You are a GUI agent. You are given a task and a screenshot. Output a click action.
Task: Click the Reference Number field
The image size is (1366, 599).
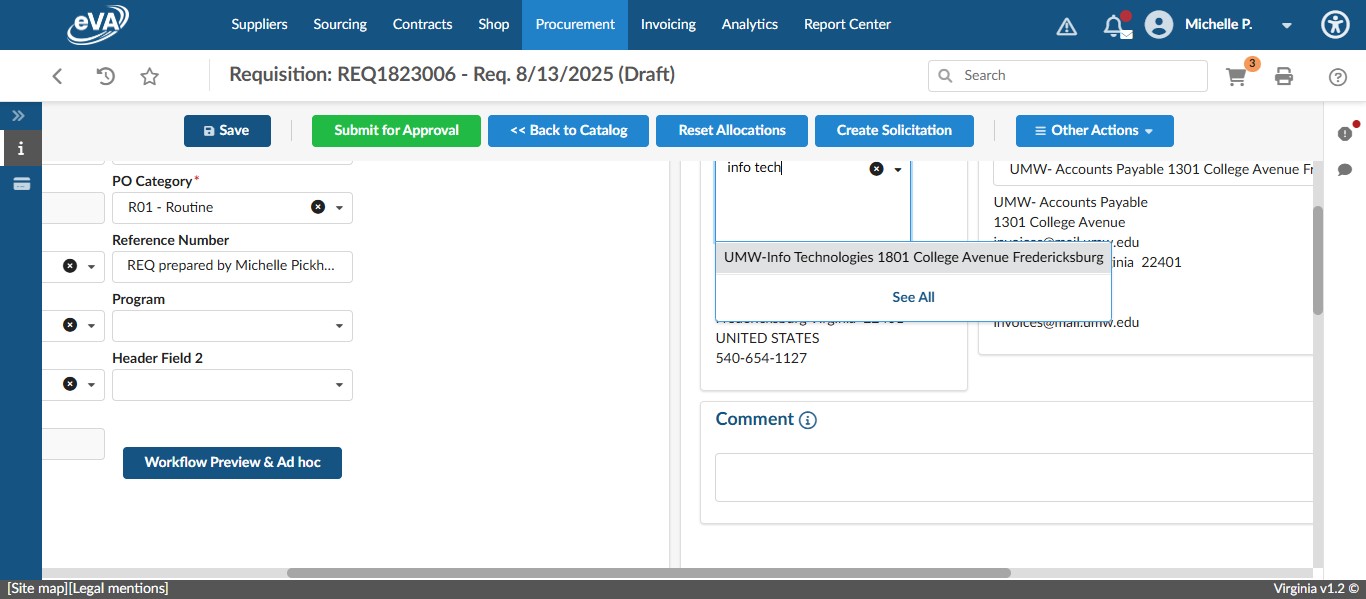[x=232, y=266]
